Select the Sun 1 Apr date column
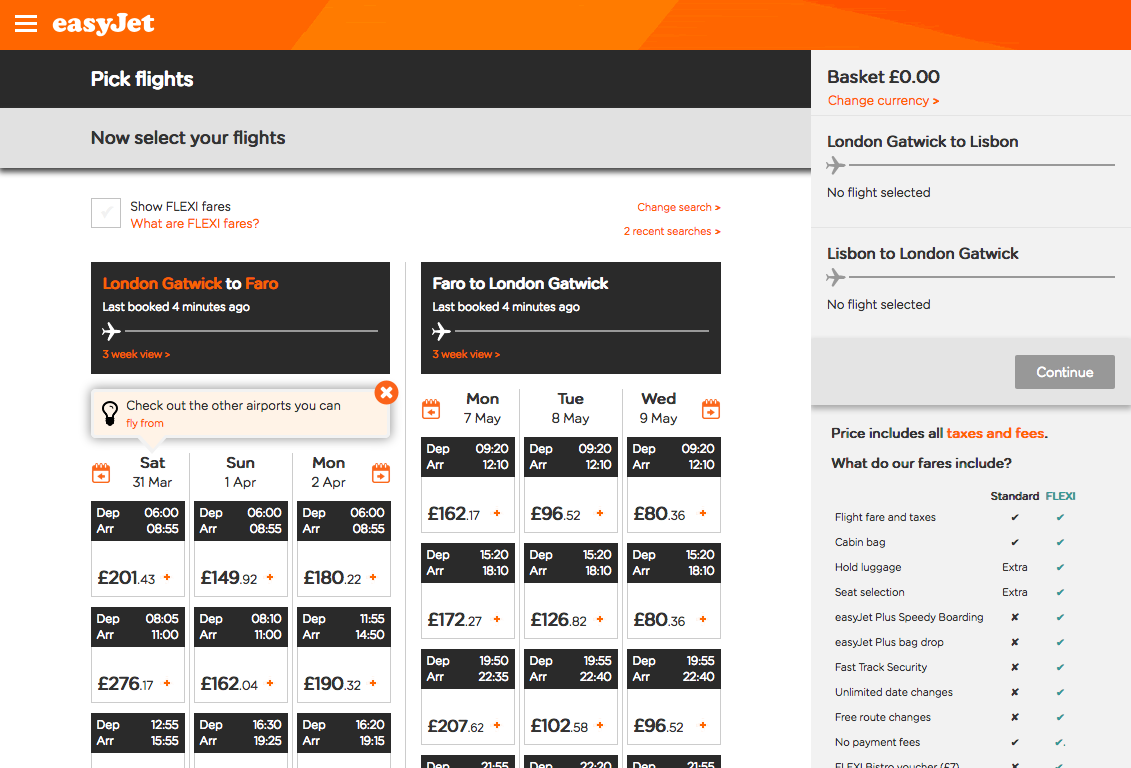 click(x=240, y=472)
